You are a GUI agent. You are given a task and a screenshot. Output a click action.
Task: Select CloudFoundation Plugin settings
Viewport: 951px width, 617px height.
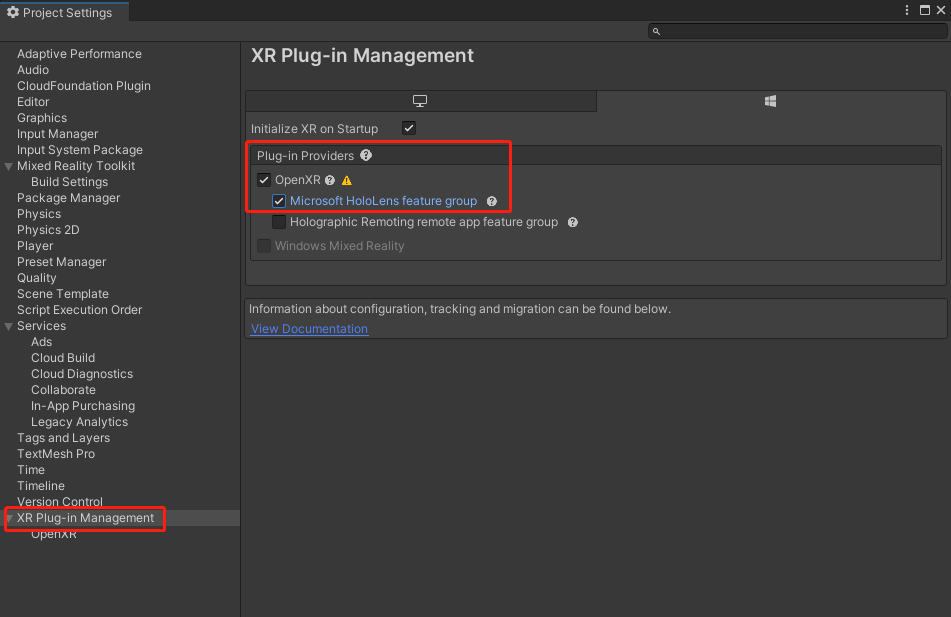point(84,86)
